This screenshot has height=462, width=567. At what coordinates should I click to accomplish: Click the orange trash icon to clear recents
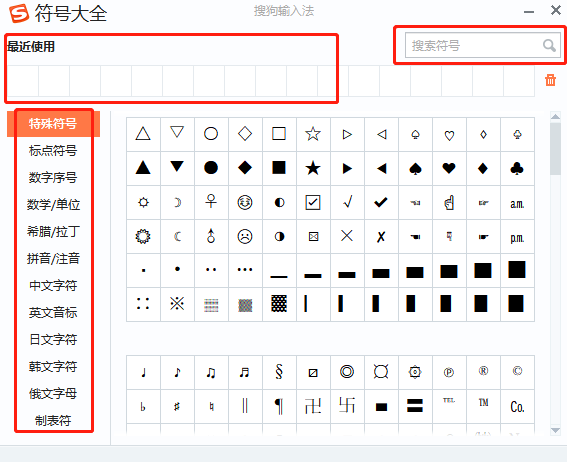coord(550,80)
